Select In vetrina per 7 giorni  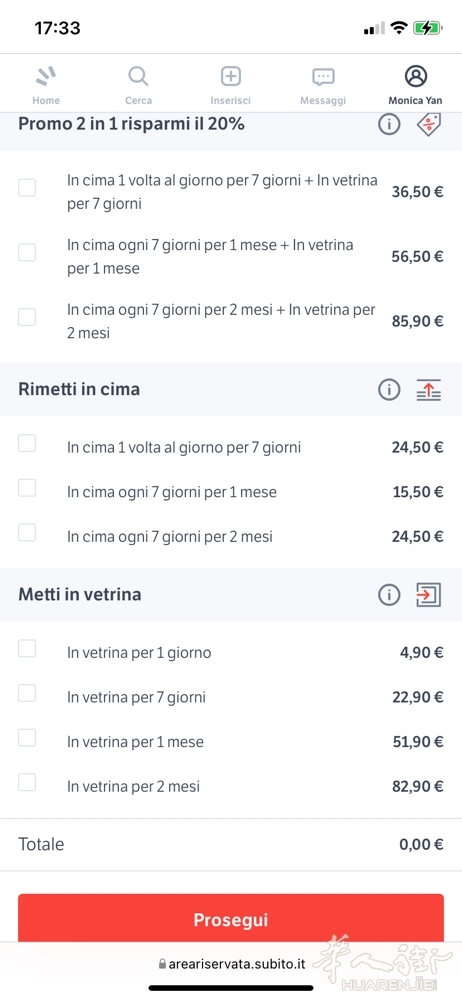(x=27, y=693)
